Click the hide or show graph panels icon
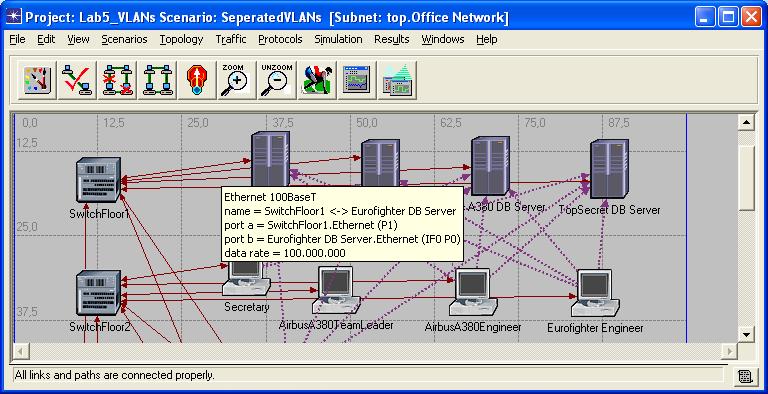This screenshot has height=394, width=768. 397,80
